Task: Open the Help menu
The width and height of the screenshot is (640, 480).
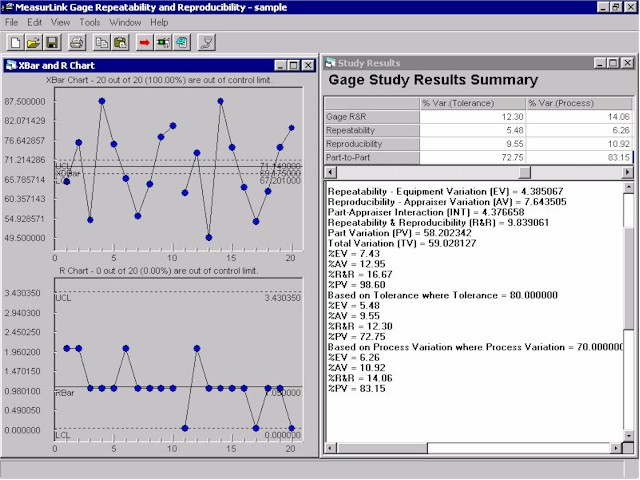Action: coord(159,21)
